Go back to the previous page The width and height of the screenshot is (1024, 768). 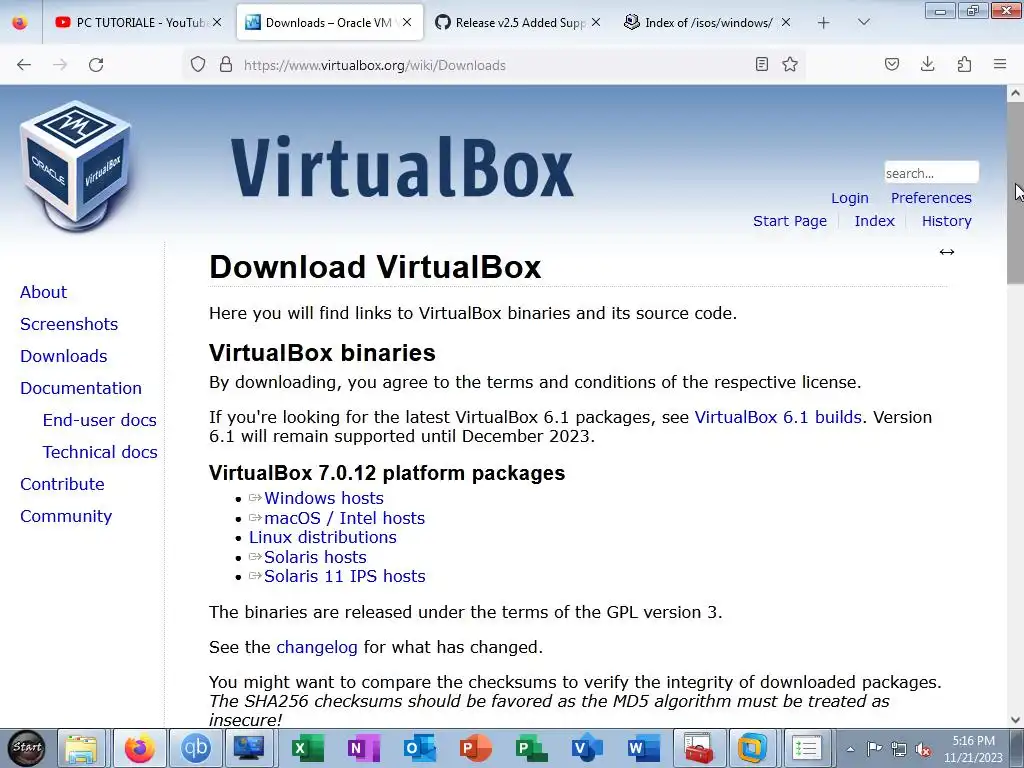click(24, 65)
